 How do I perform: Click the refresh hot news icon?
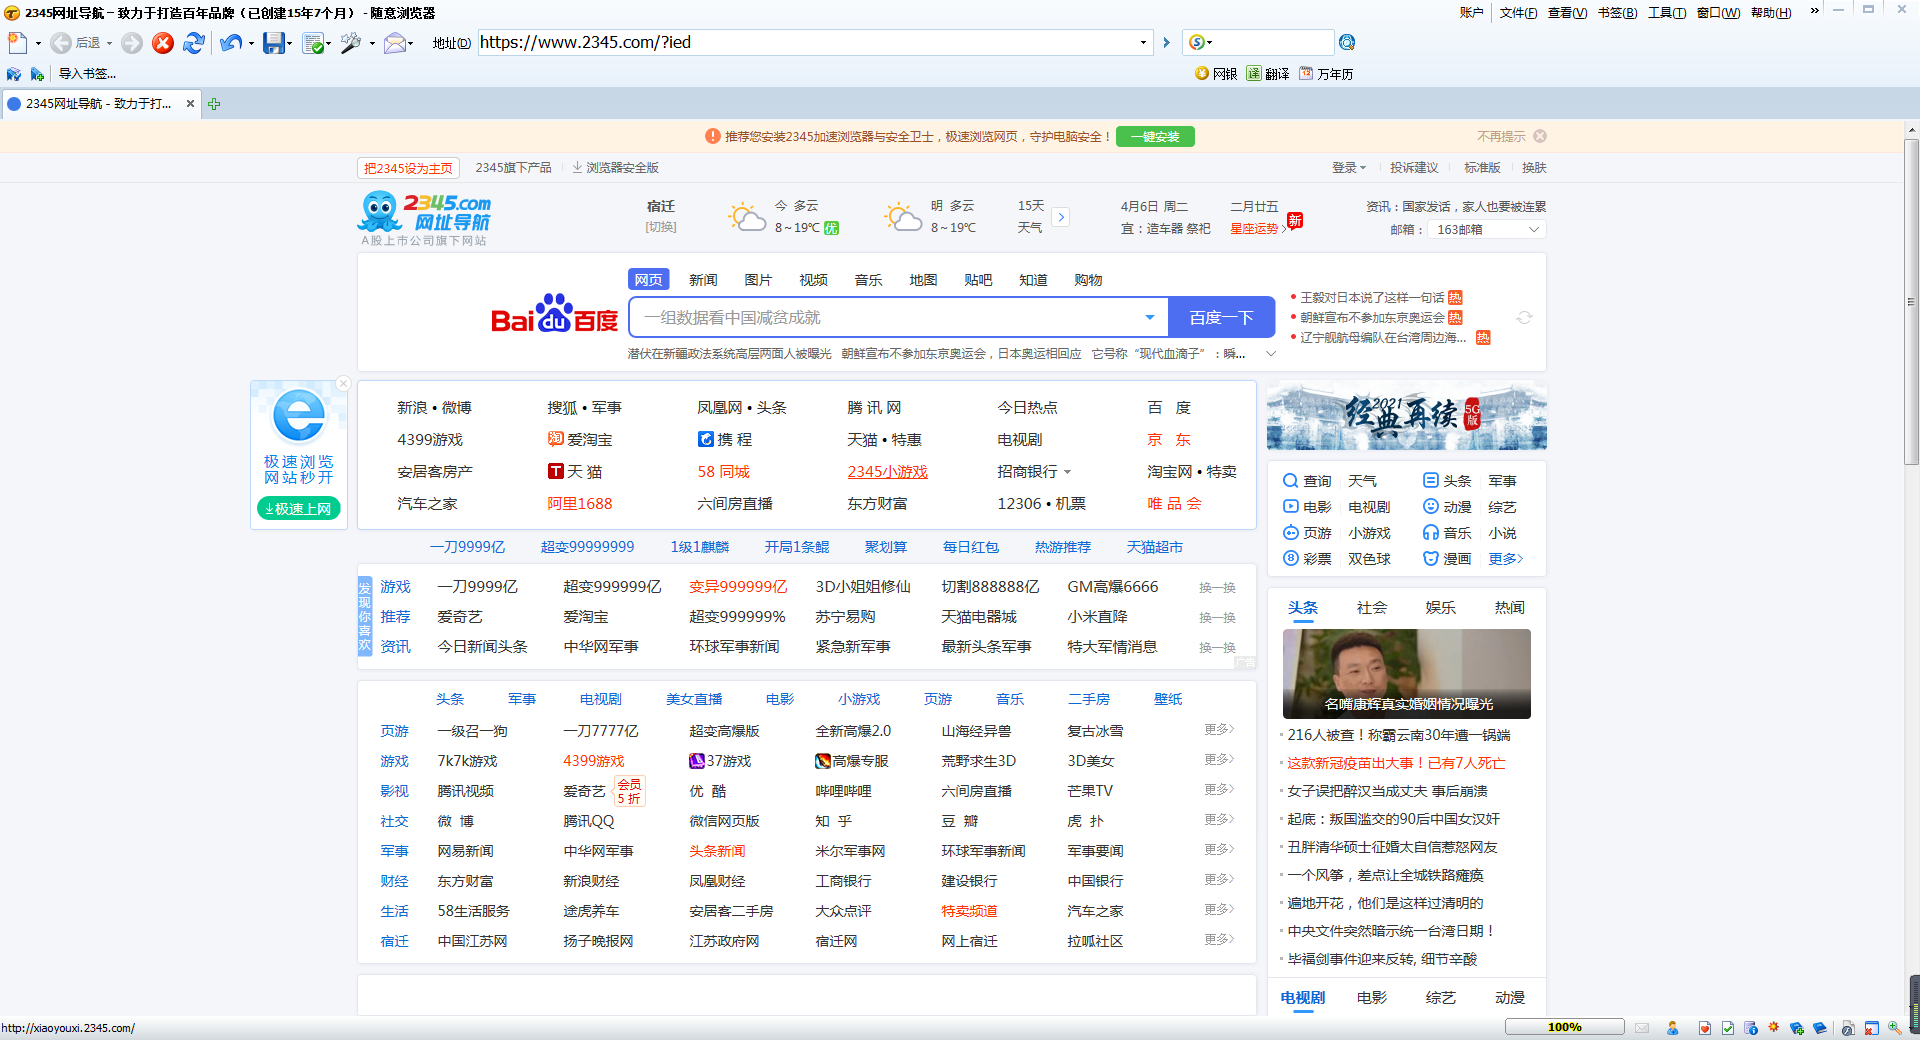pyautogui.click(x=1524, y=318)
